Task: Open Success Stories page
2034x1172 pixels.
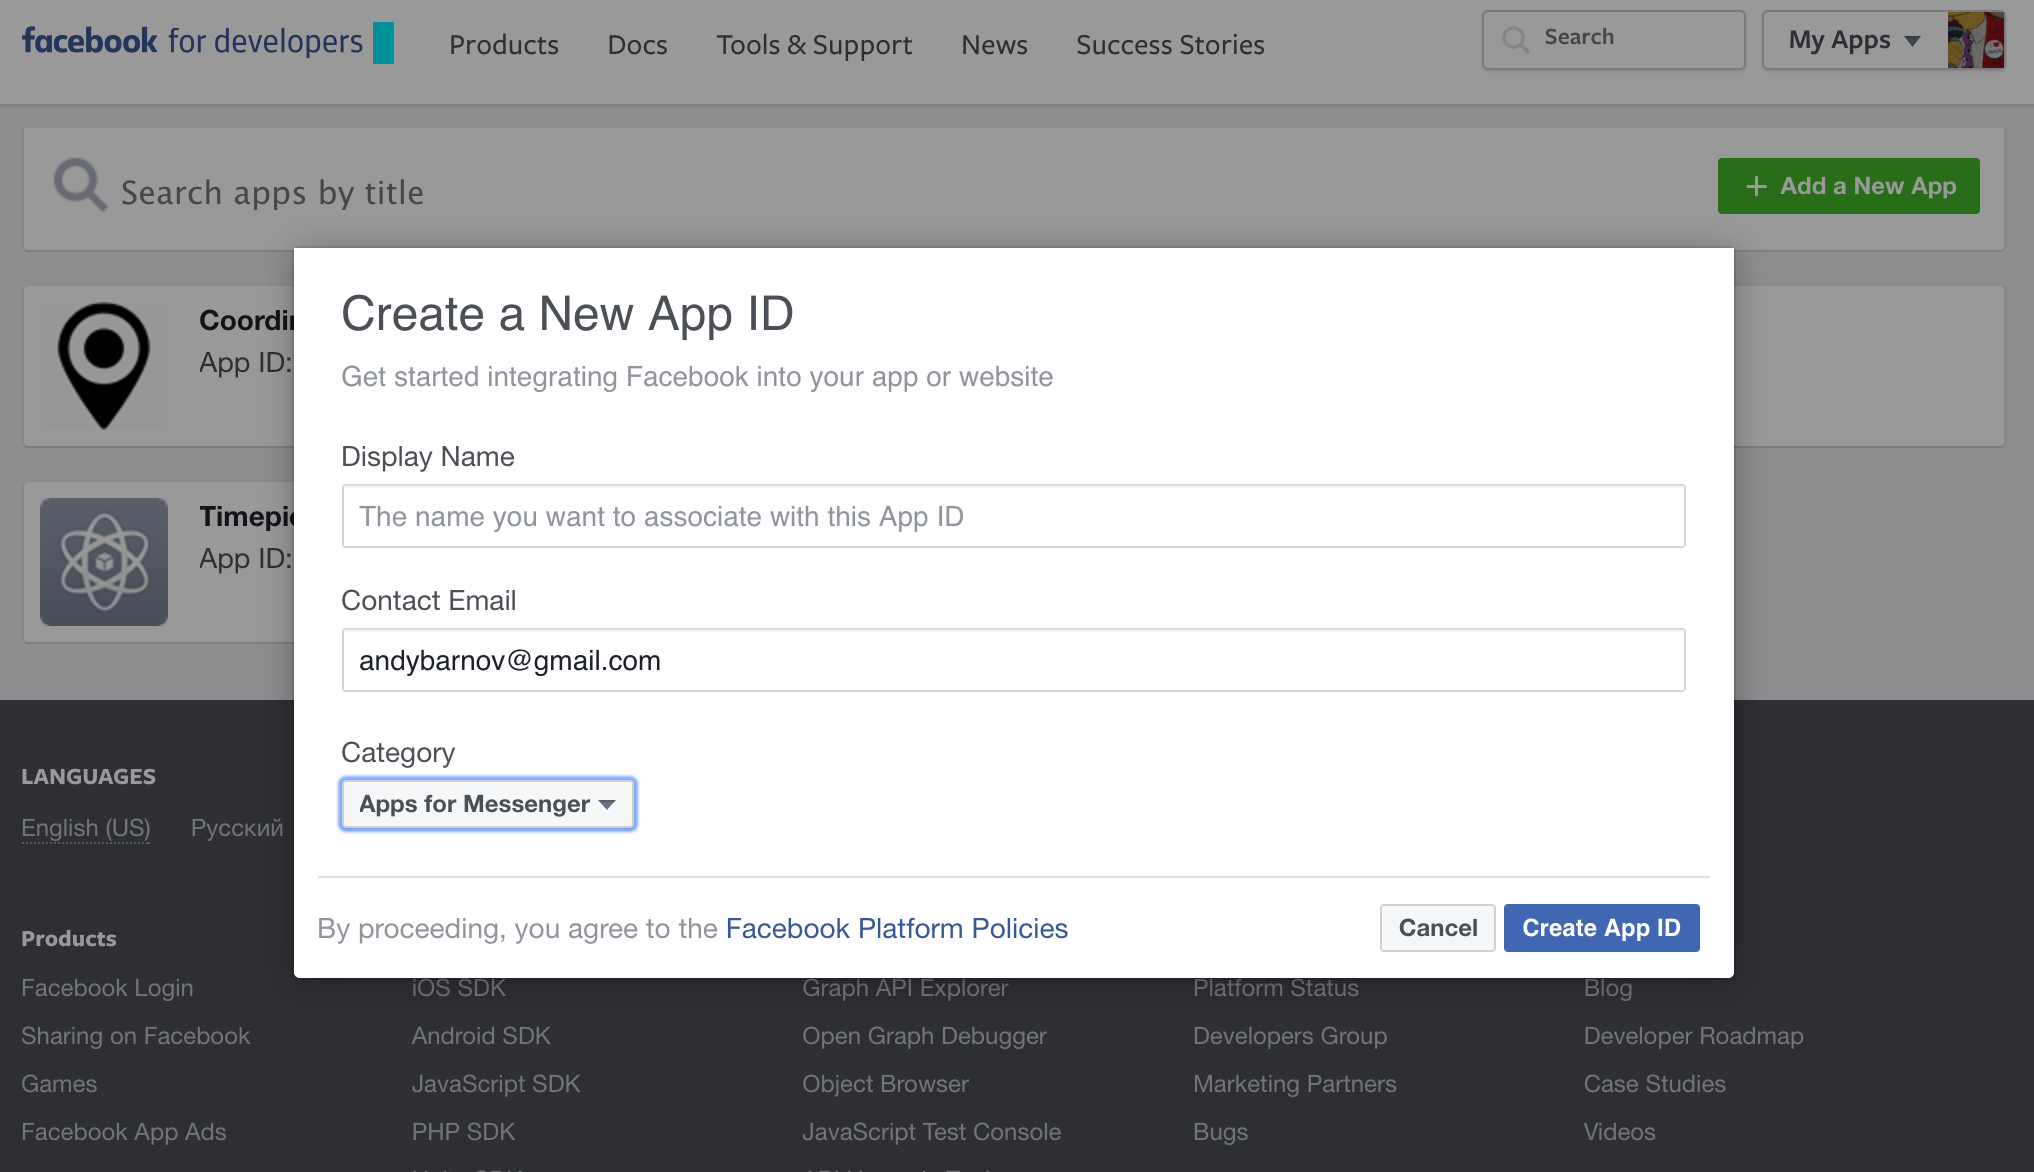Action: [x=1170, y=45]
